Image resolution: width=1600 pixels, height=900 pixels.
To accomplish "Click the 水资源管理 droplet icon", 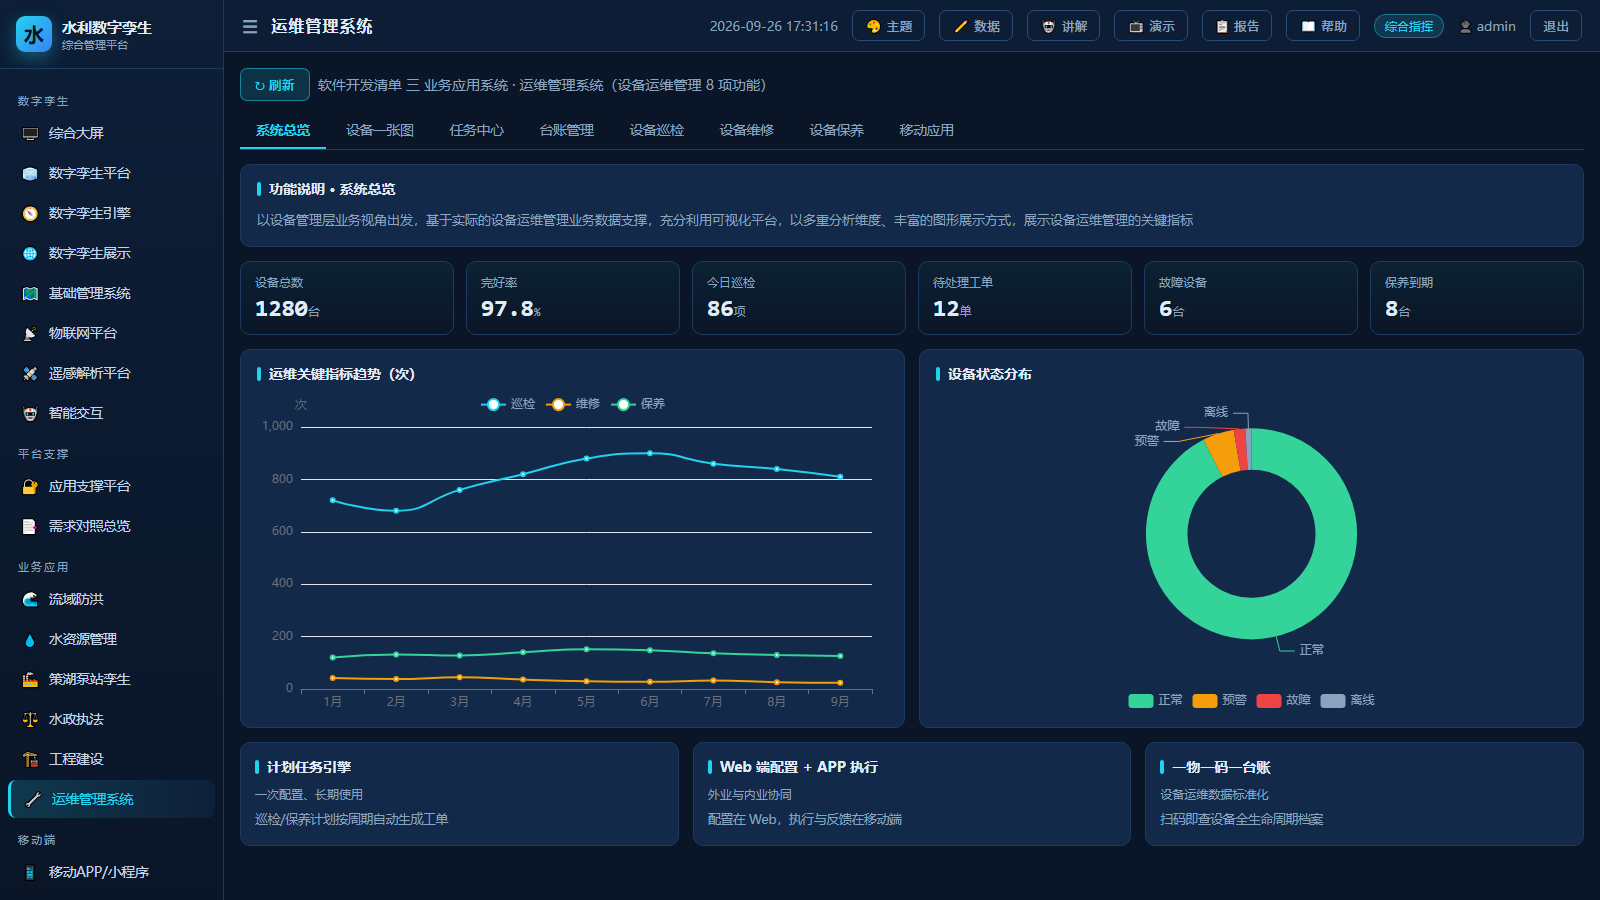I will [x=30, y=640].
